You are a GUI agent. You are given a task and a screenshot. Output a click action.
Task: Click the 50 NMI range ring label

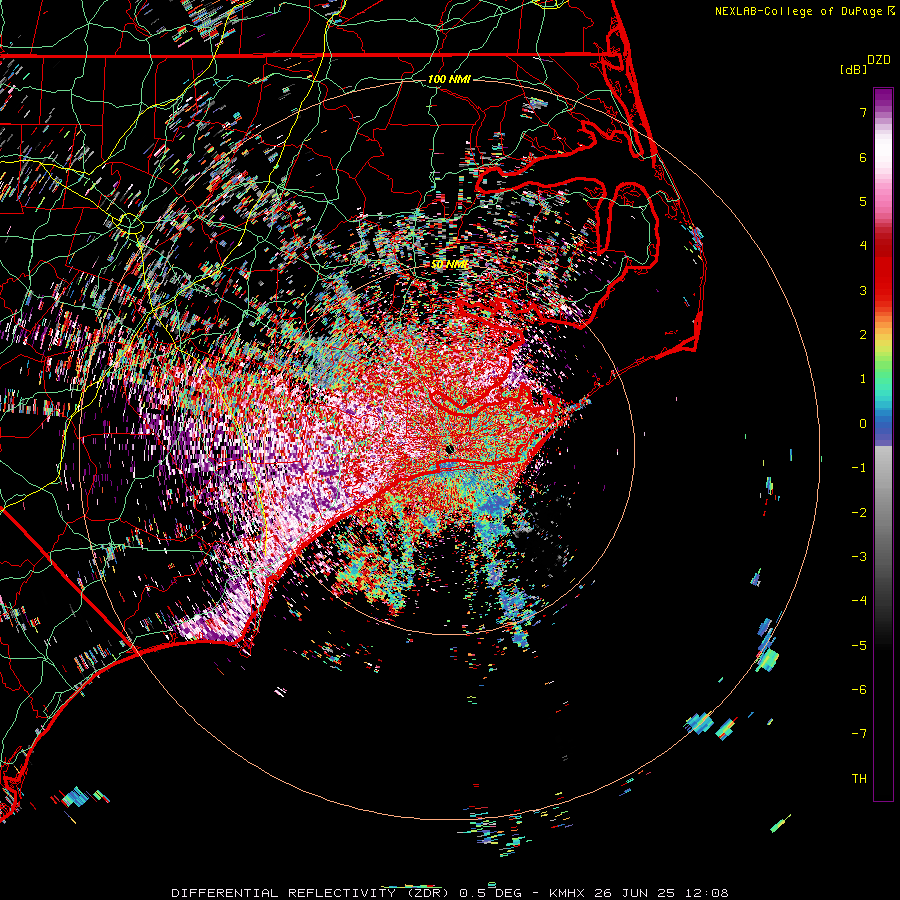(449, 264)
